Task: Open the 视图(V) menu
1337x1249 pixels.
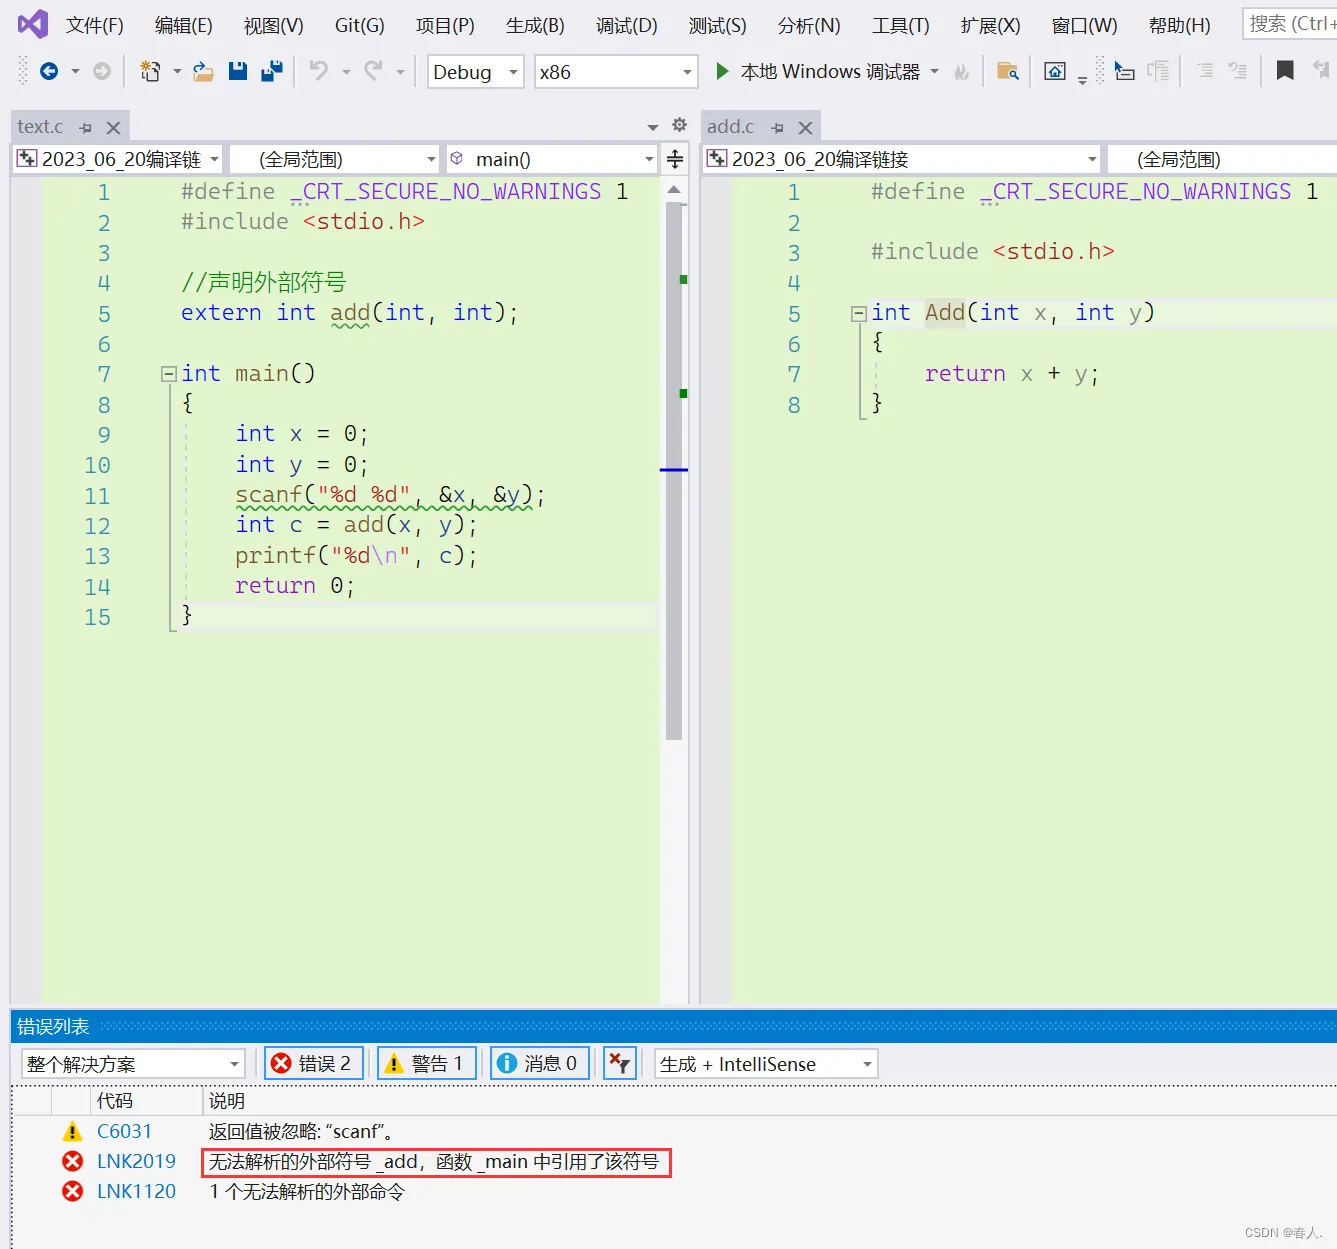Action: click(274, 25)
